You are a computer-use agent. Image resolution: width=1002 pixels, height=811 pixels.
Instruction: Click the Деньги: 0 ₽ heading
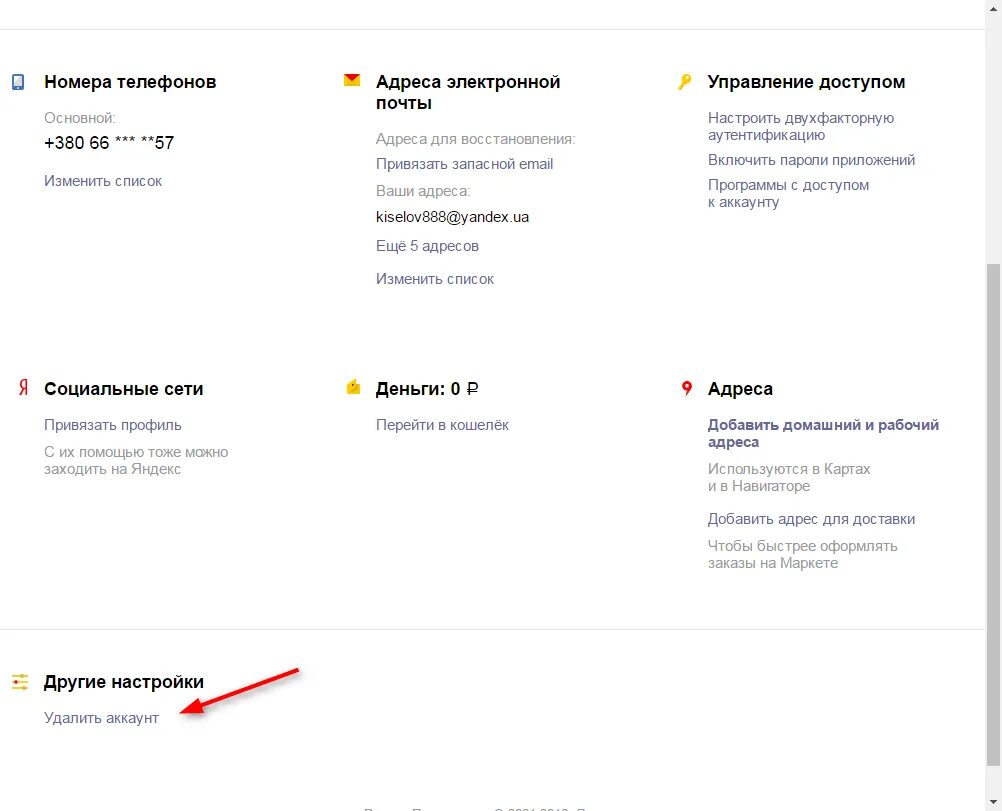[x=427, y=389]
